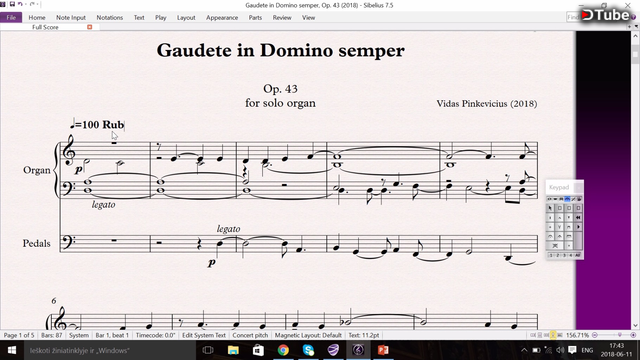
Task: Open the Review ribbon tab
Action: pyautogui.click(x=282, y=18)
